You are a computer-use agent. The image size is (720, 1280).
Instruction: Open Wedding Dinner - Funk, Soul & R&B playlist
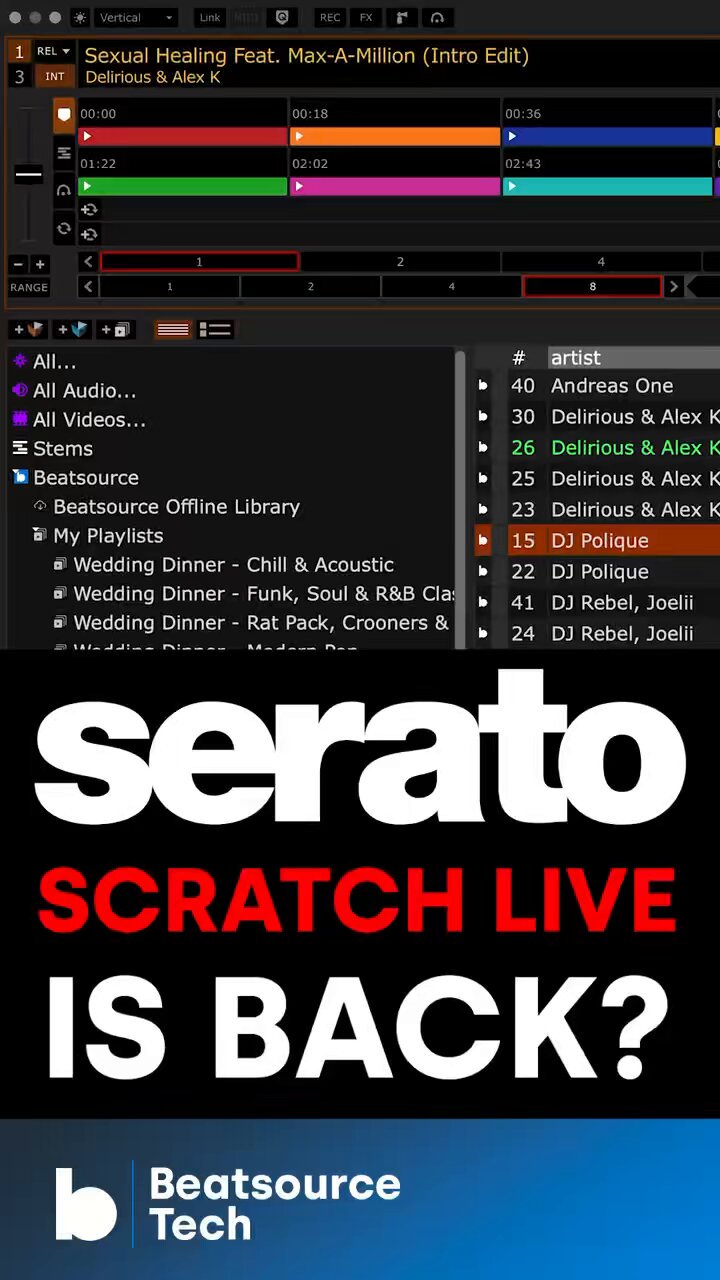click(264, 594)
